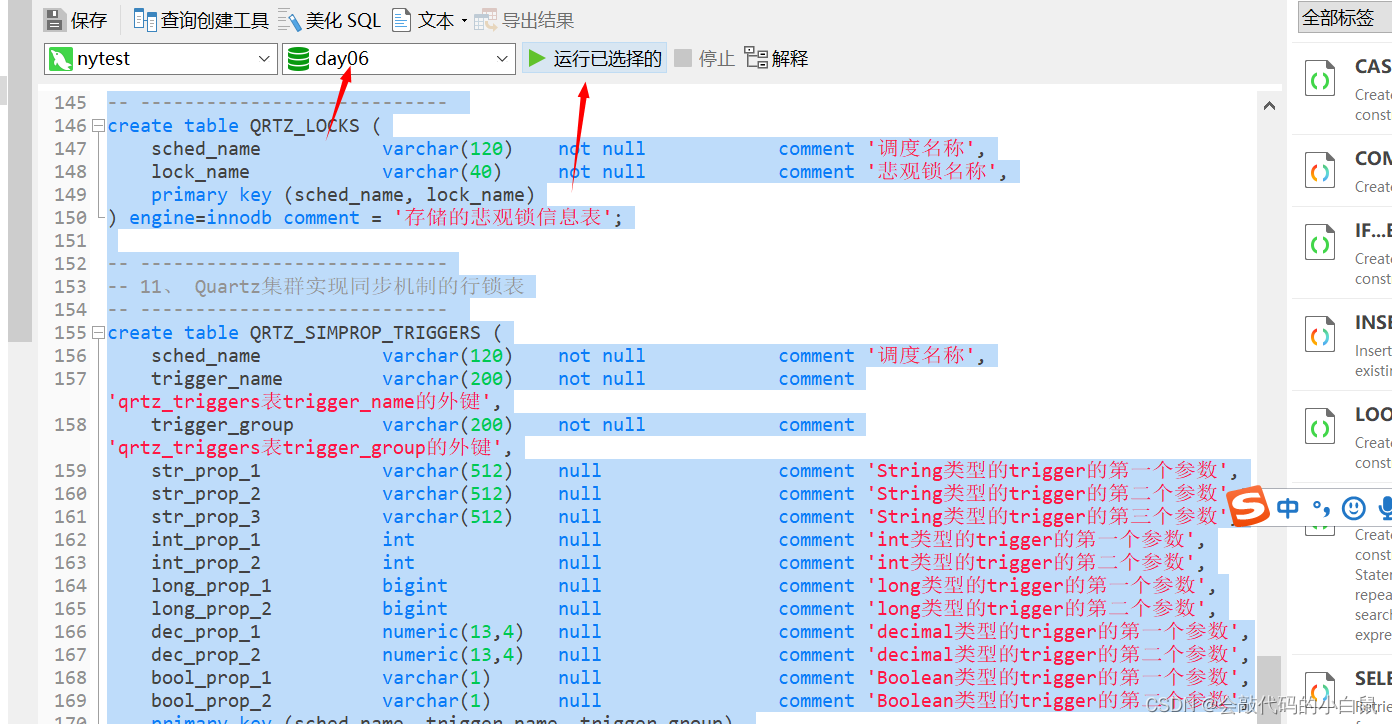Click 'varchar(40)' on line 148
Screen dimensions: 1392x724
[x=442, y=172]
